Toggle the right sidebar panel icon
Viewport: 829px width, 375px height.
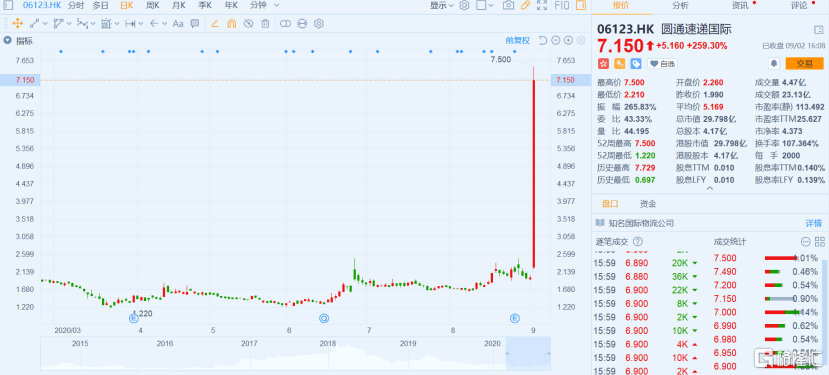point(581,5)
